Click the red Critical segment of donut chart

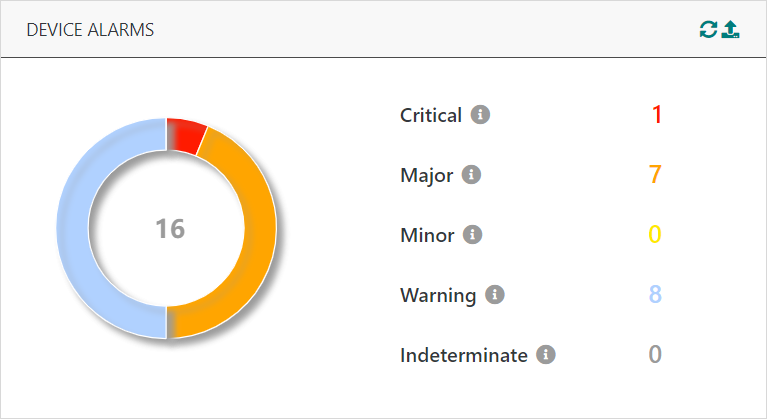click(x=185, y=135)
